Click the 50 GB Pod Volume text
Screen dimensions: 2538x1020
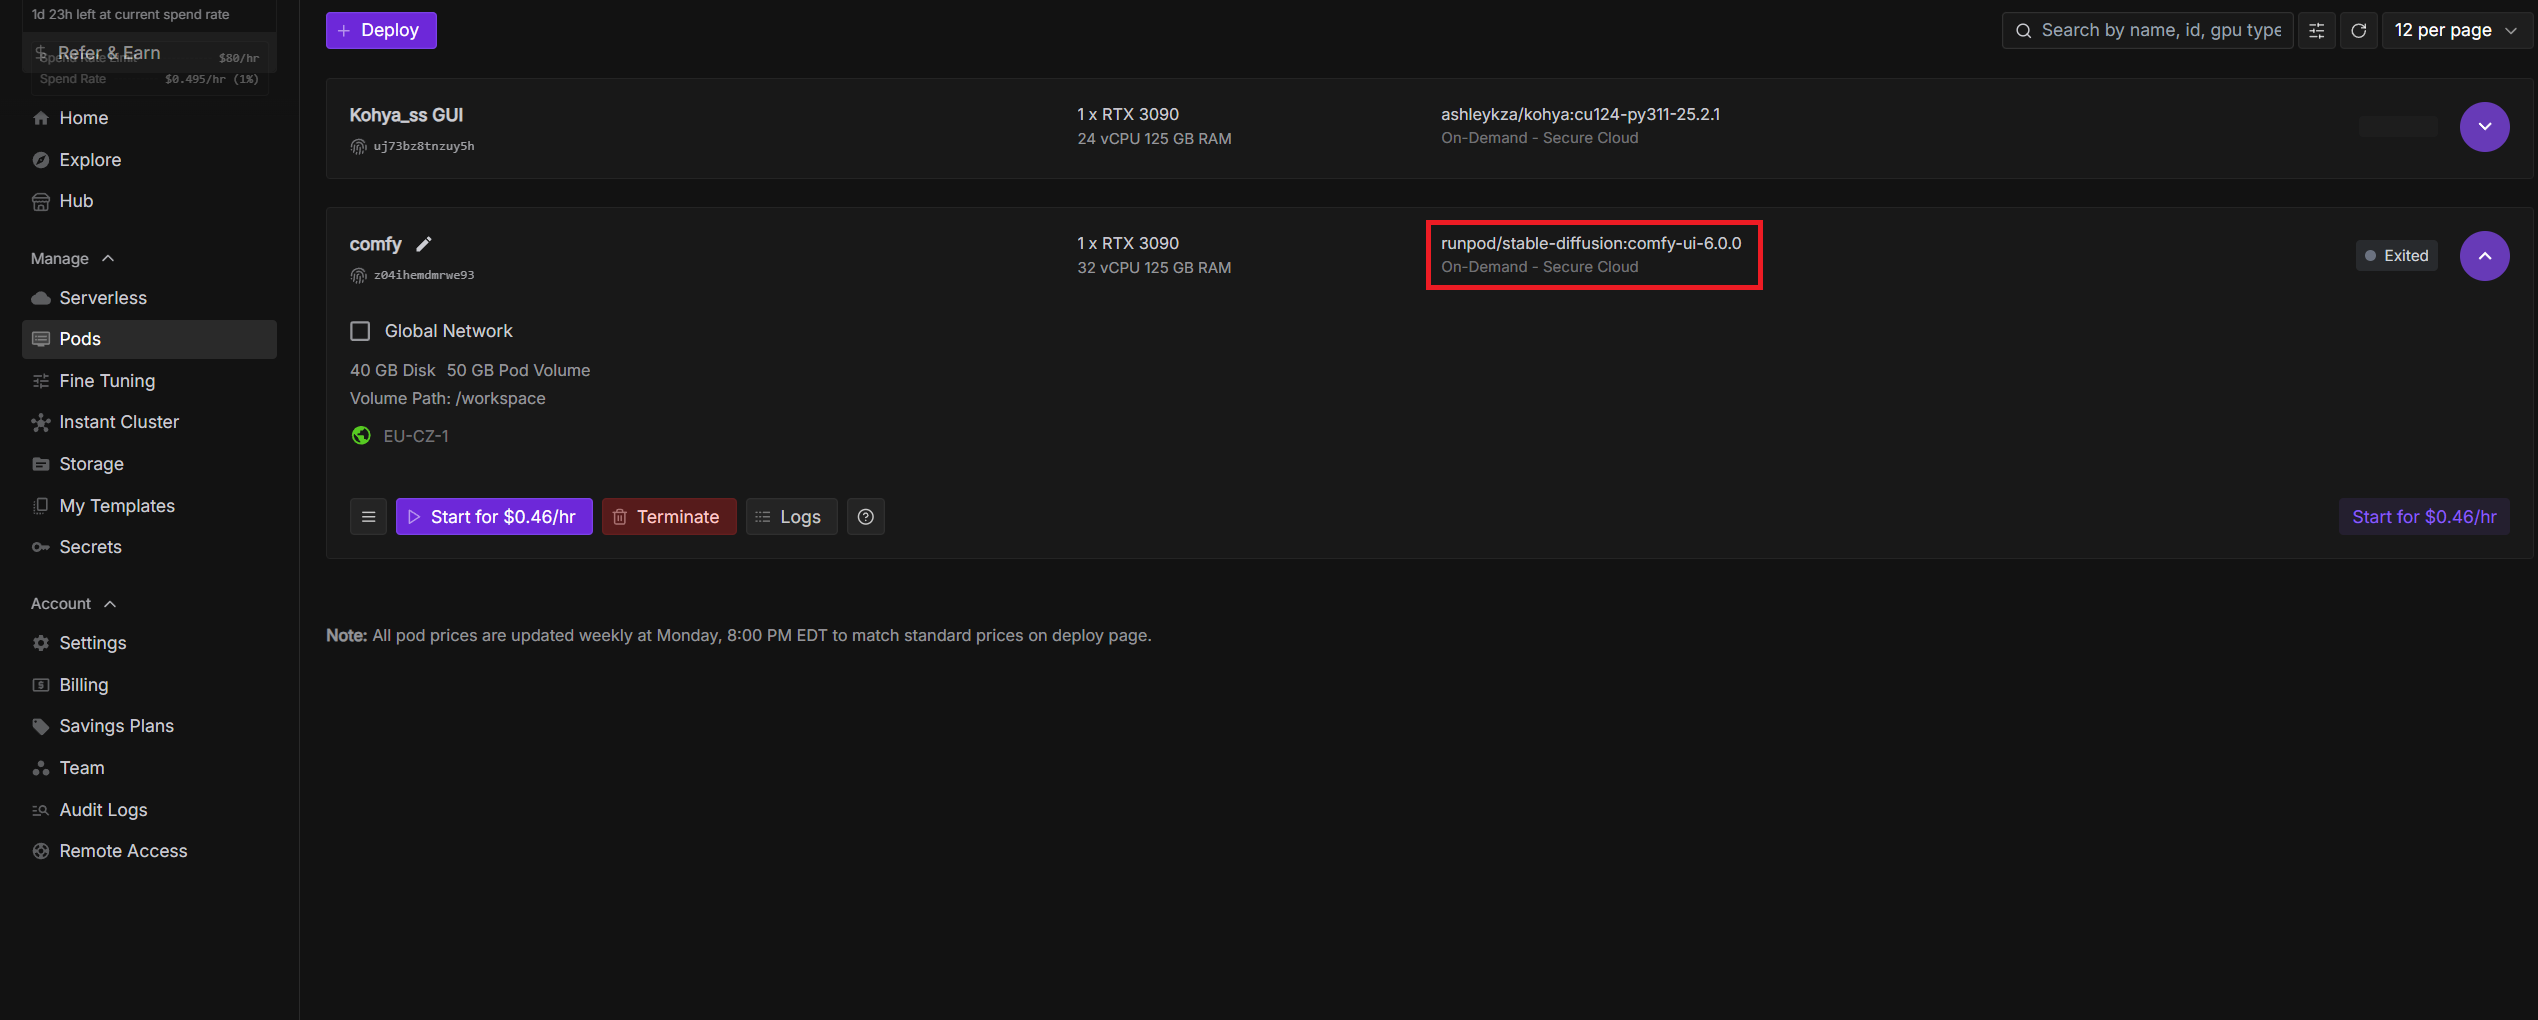click(518, 370)
